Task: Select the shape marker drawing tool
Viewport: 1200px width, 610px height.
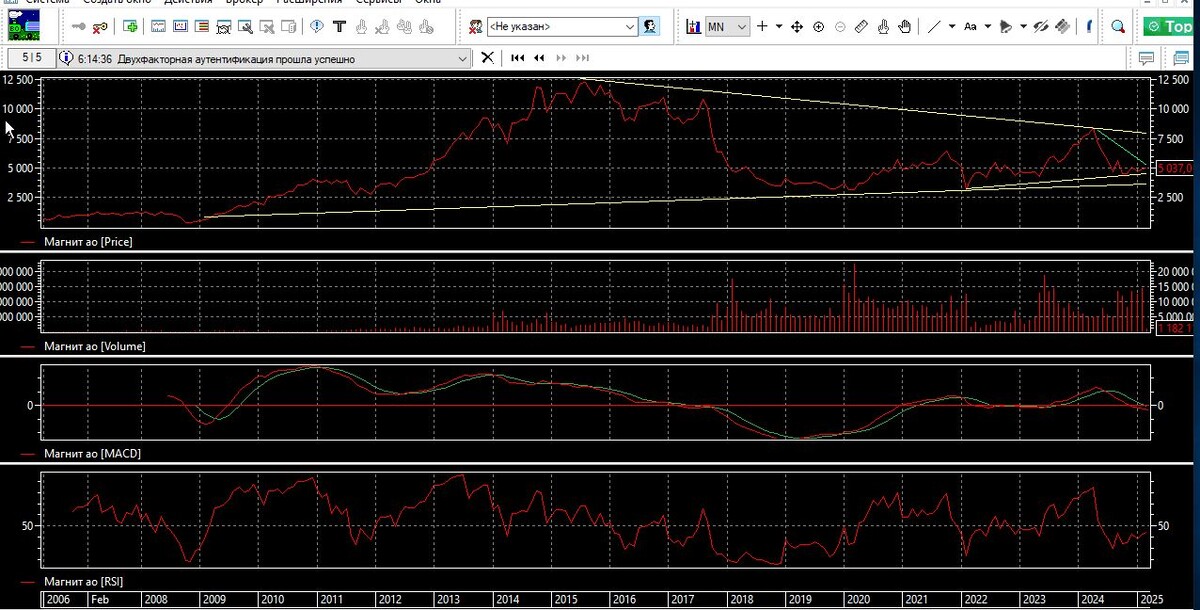Action: (x=1006, y=27)
